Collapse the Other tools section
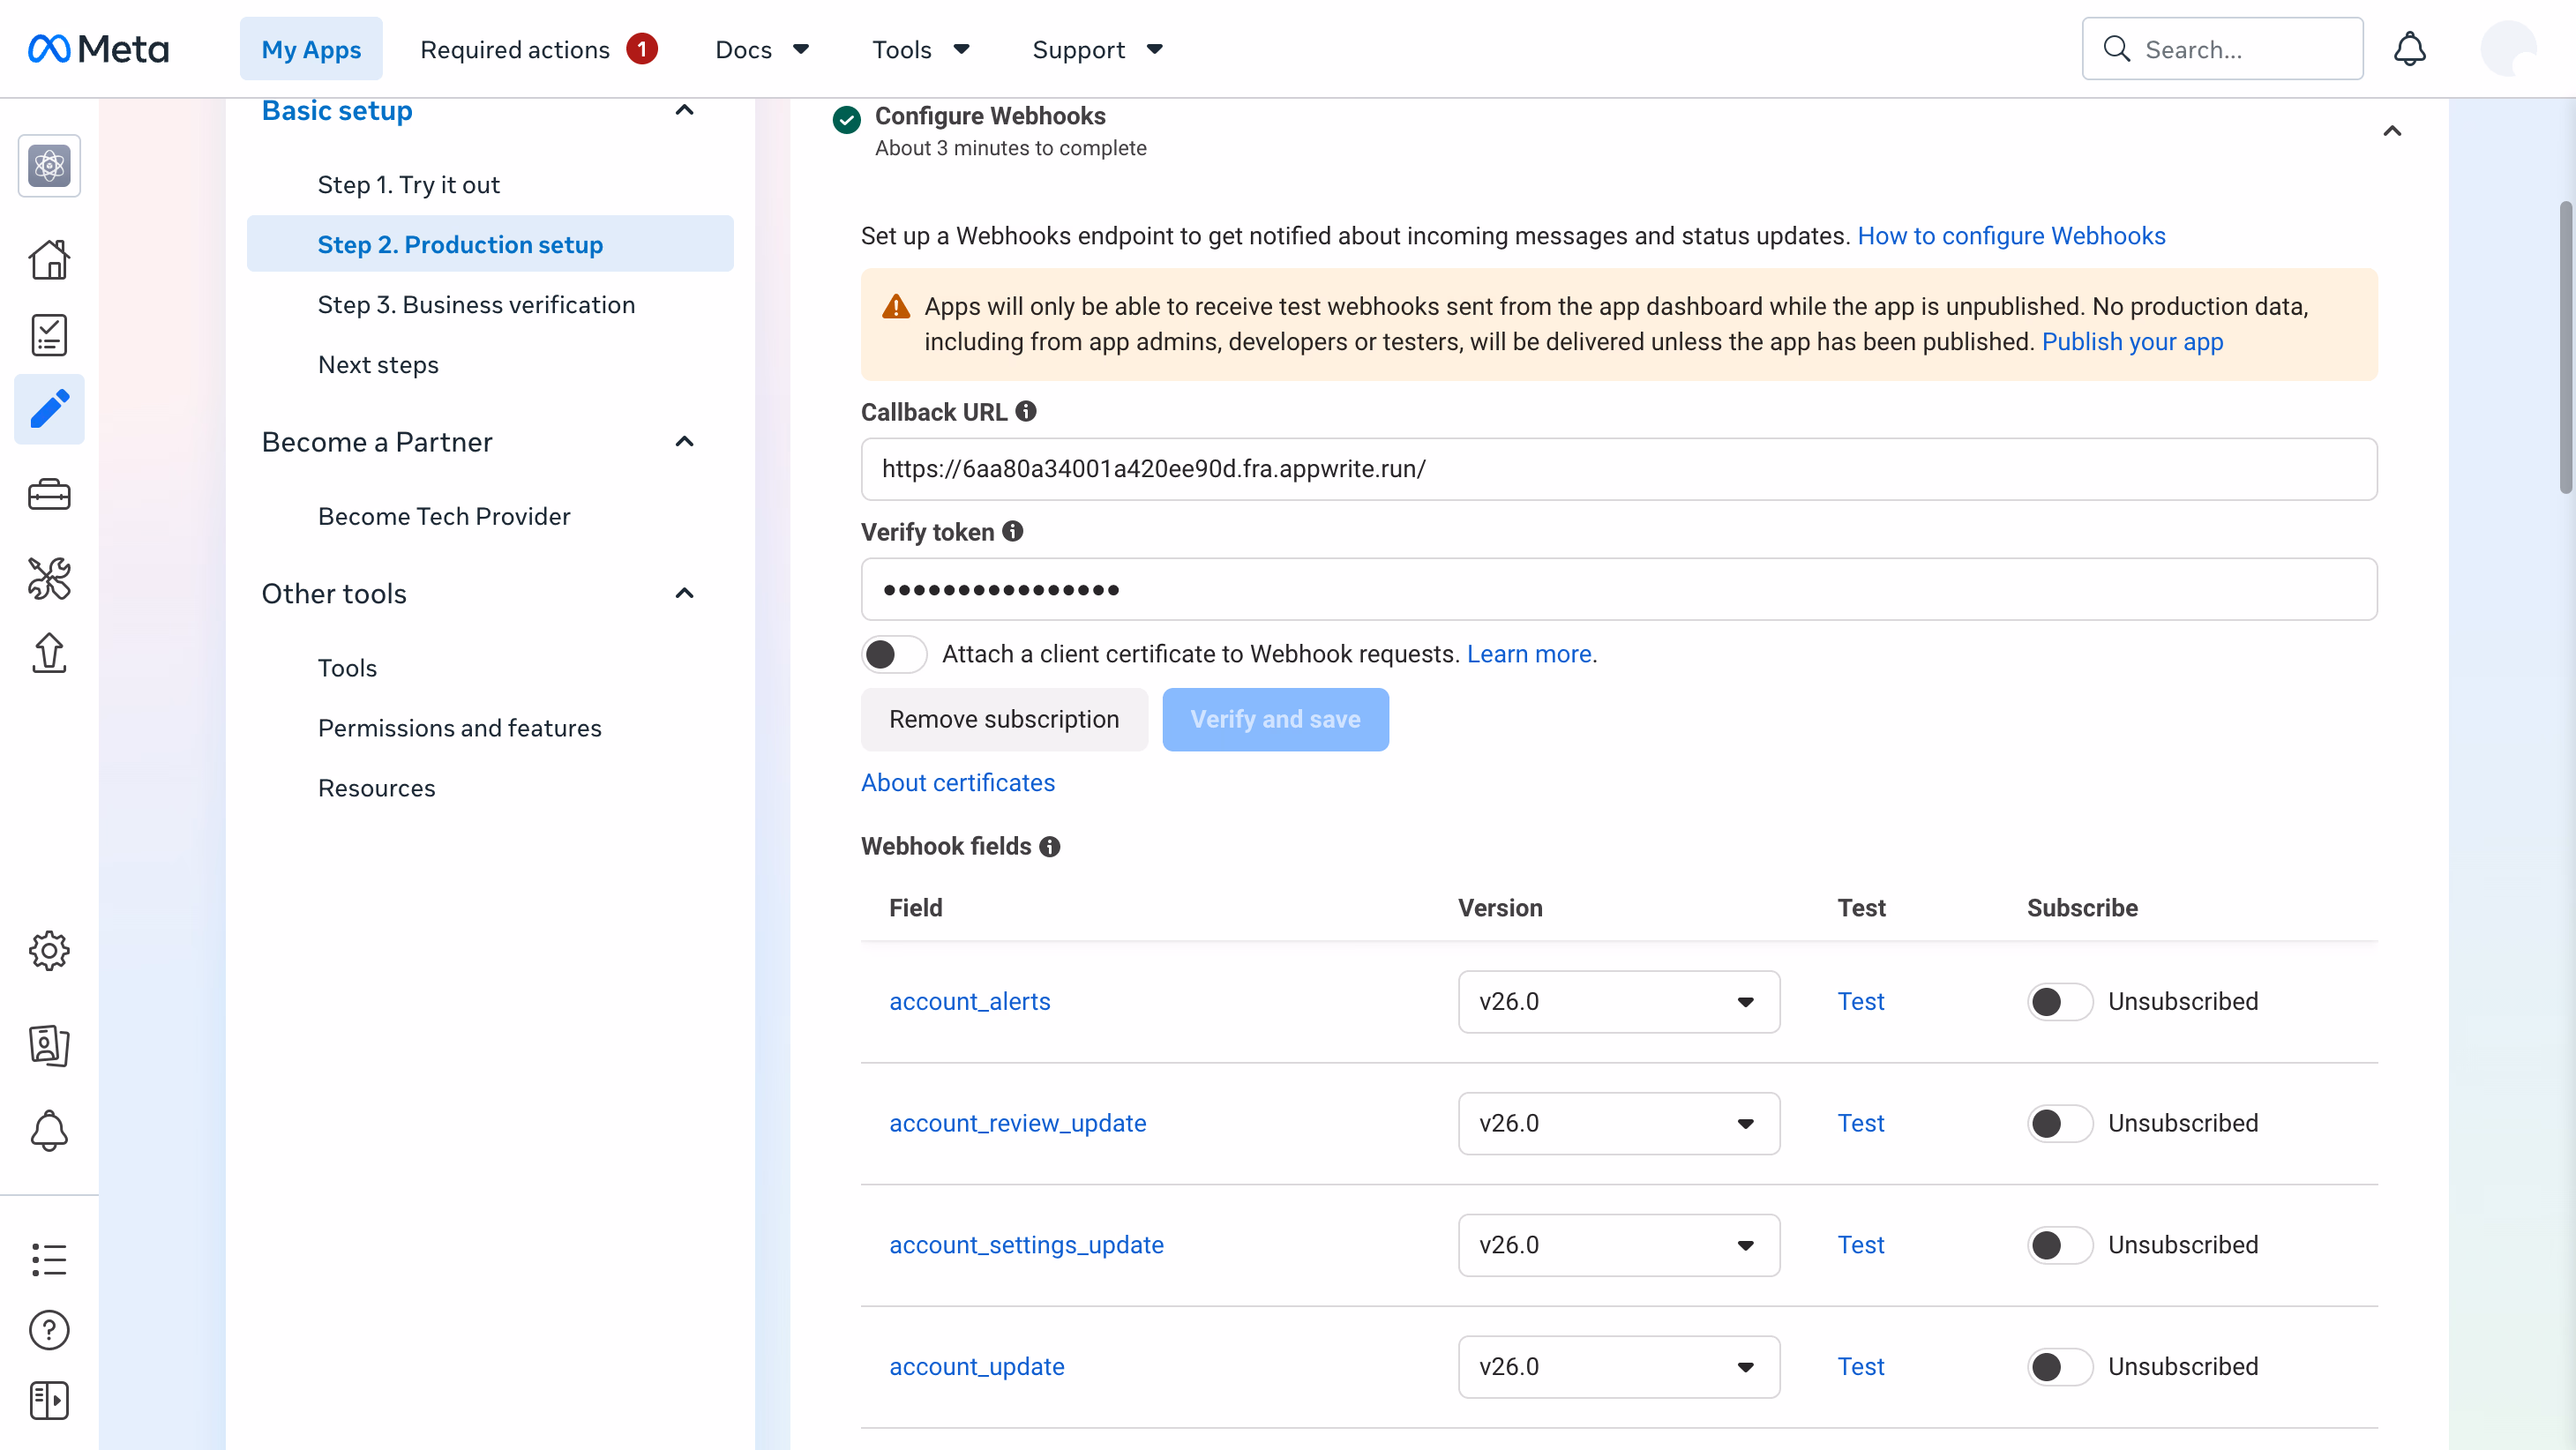The image size is (2576, 1450). tap(684, 594)
